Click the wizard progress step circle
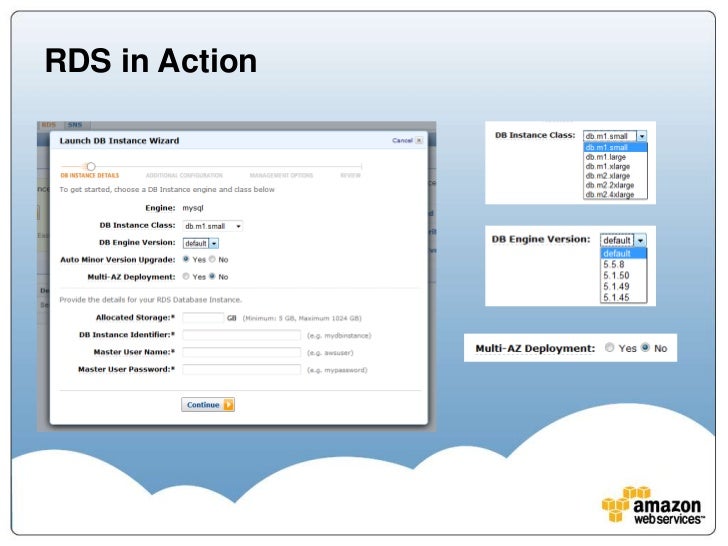 [x=91, y=166]
